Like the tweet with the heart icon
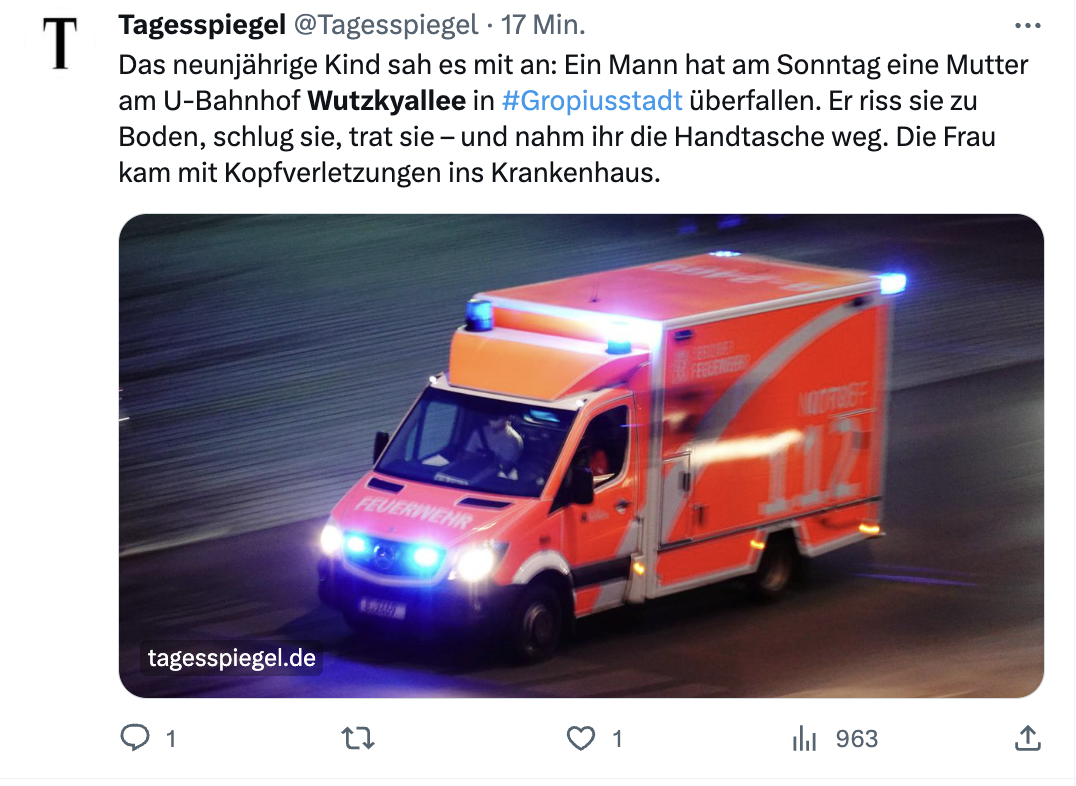 (x=581, y=739)
